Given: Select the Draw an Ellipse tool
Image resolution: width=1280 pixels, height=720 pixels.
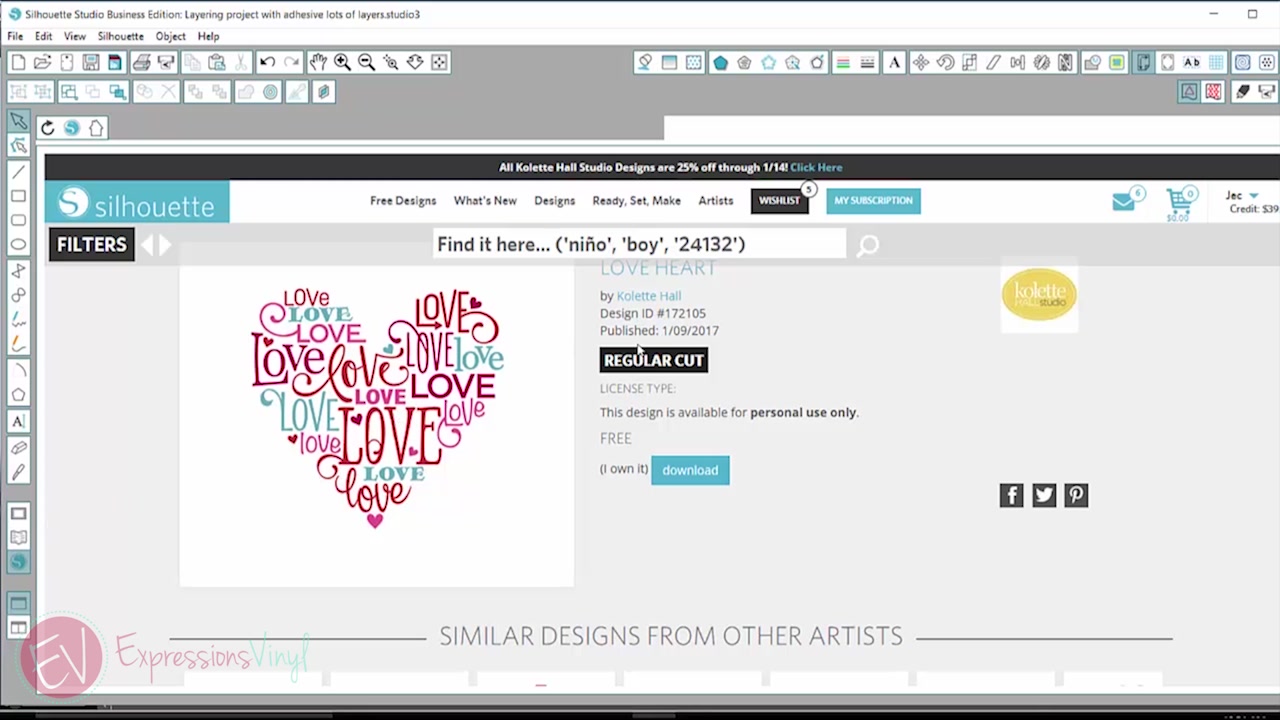Looking at the screenshot, I should click(18, 244).
